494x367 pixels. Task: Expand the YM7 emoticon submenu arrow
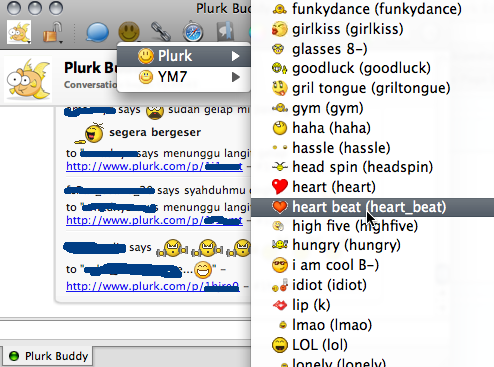[235, 77]
